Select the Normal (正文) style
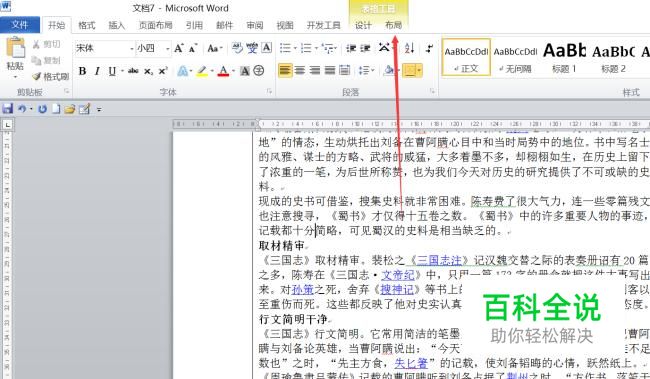Viewport: 650px width, 379px height. coord(466,57)
